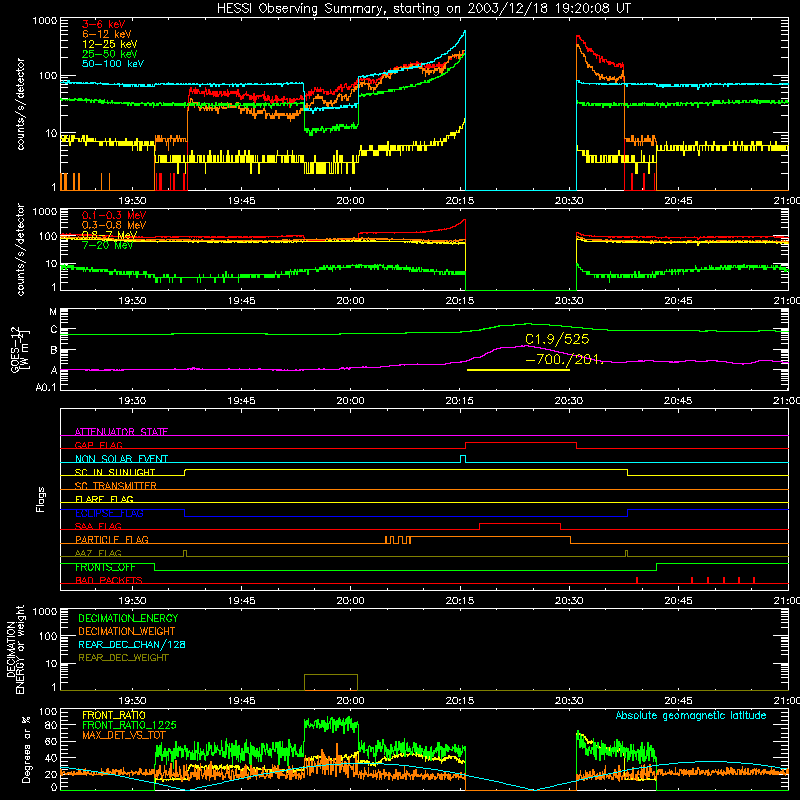Select the M flux class tick label

pyautogui.click(x=53, y=312)
